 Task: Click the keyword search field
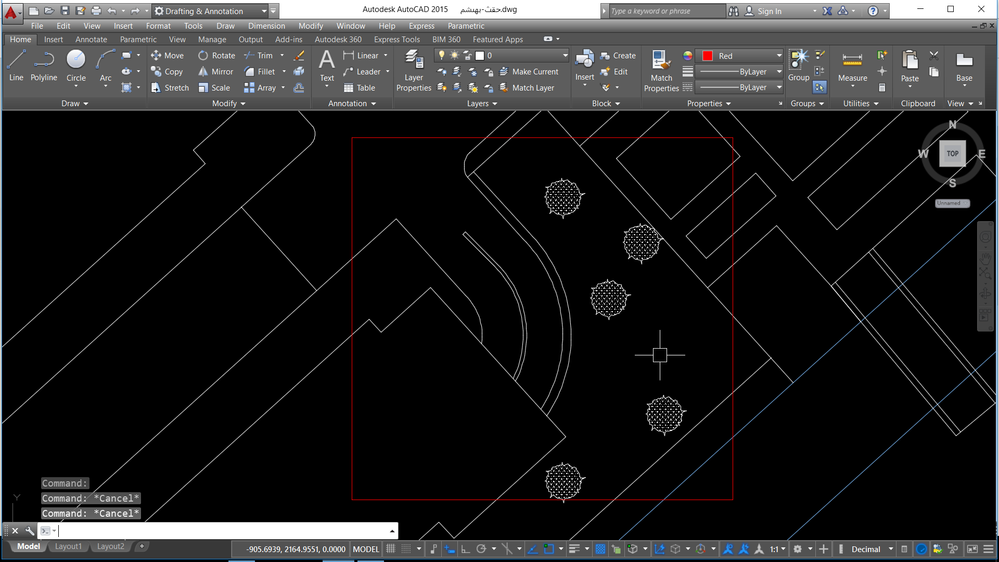pyautogui.click(x=666, y=11)
